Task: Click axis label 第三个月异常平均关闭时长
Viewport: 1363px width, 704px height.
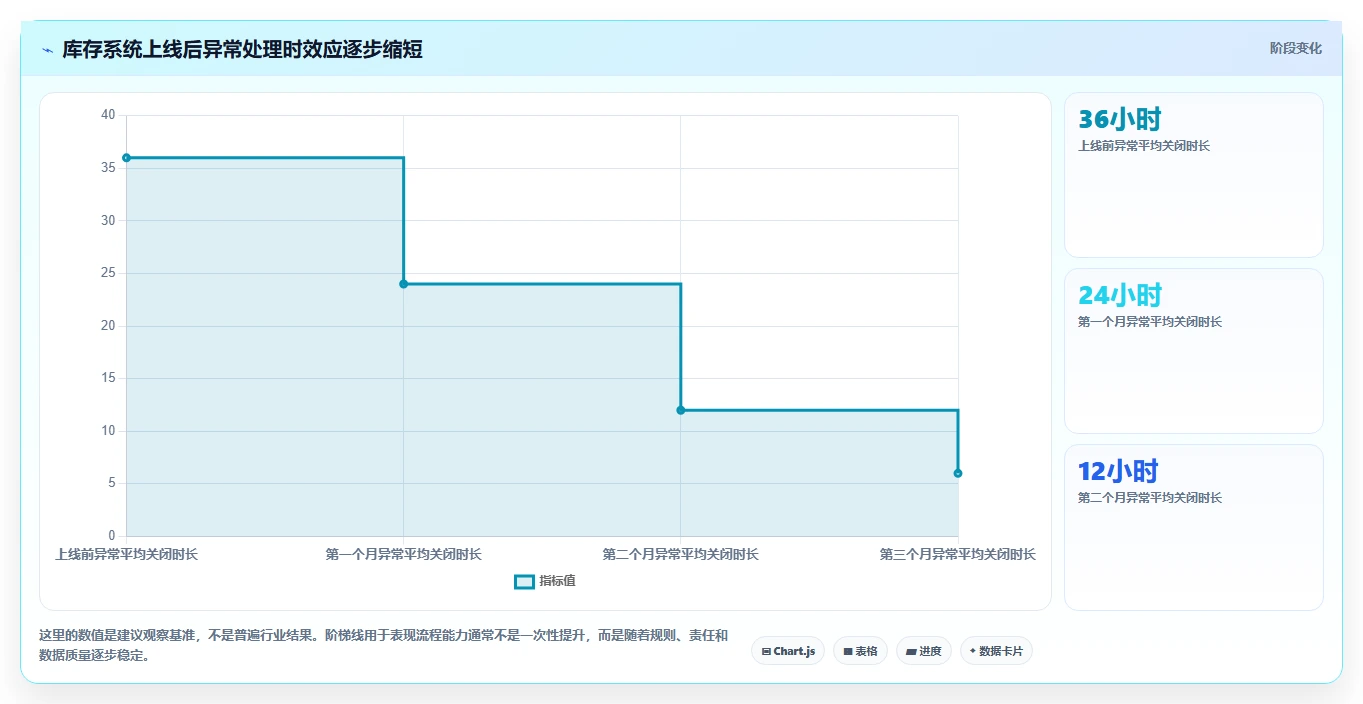Action: [x=958, y=554]
